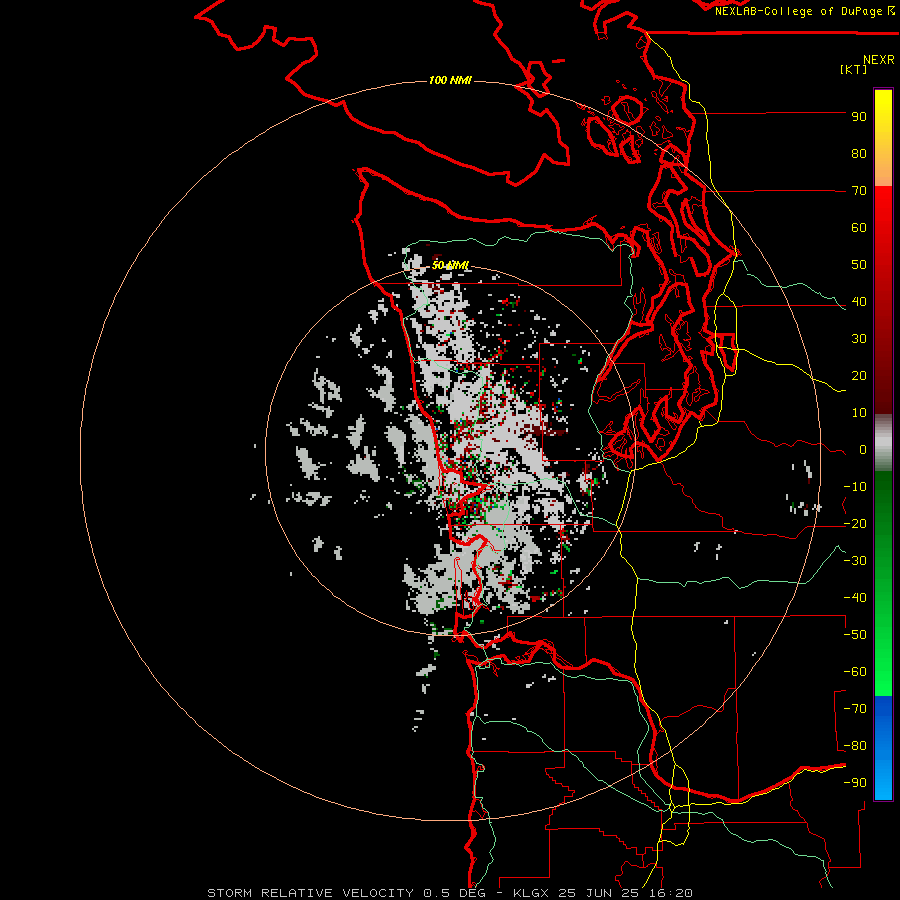Click the positive 80 scale value
Screen dimensions: 900x900
[x=859, y=154]
